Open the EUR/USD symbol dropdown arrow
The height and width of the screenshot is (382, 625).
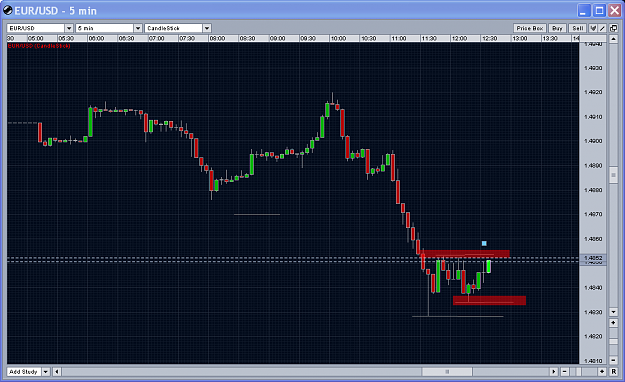point(69,28)
